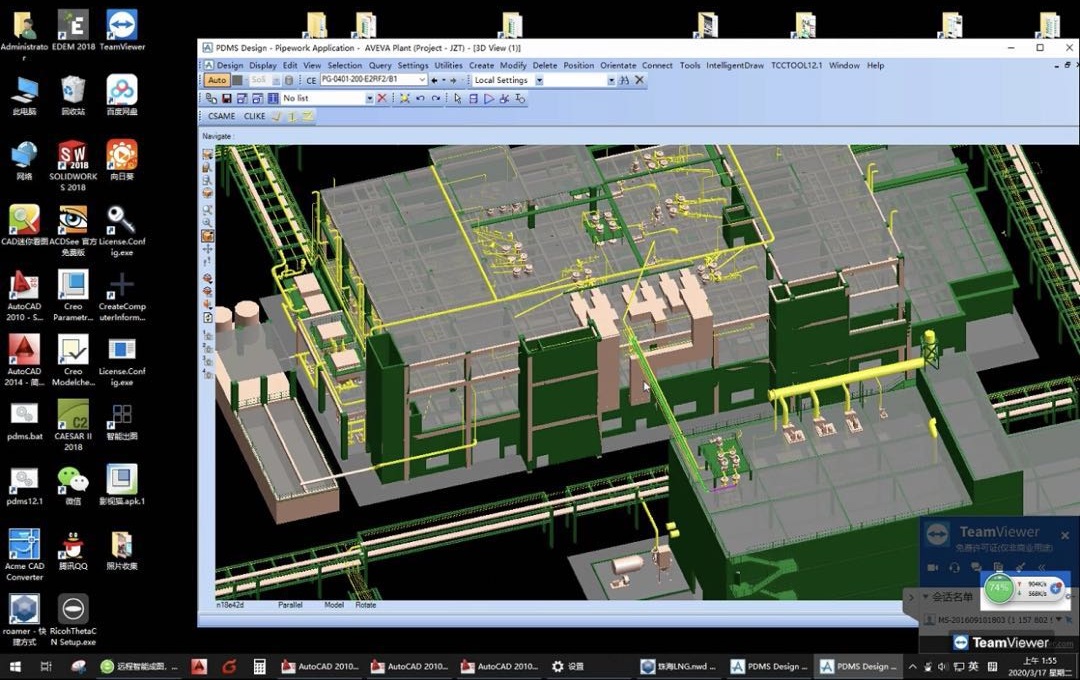This screenshot has height=680, width=1080.
Task: Open the No list dropdown
Action: 369,99
